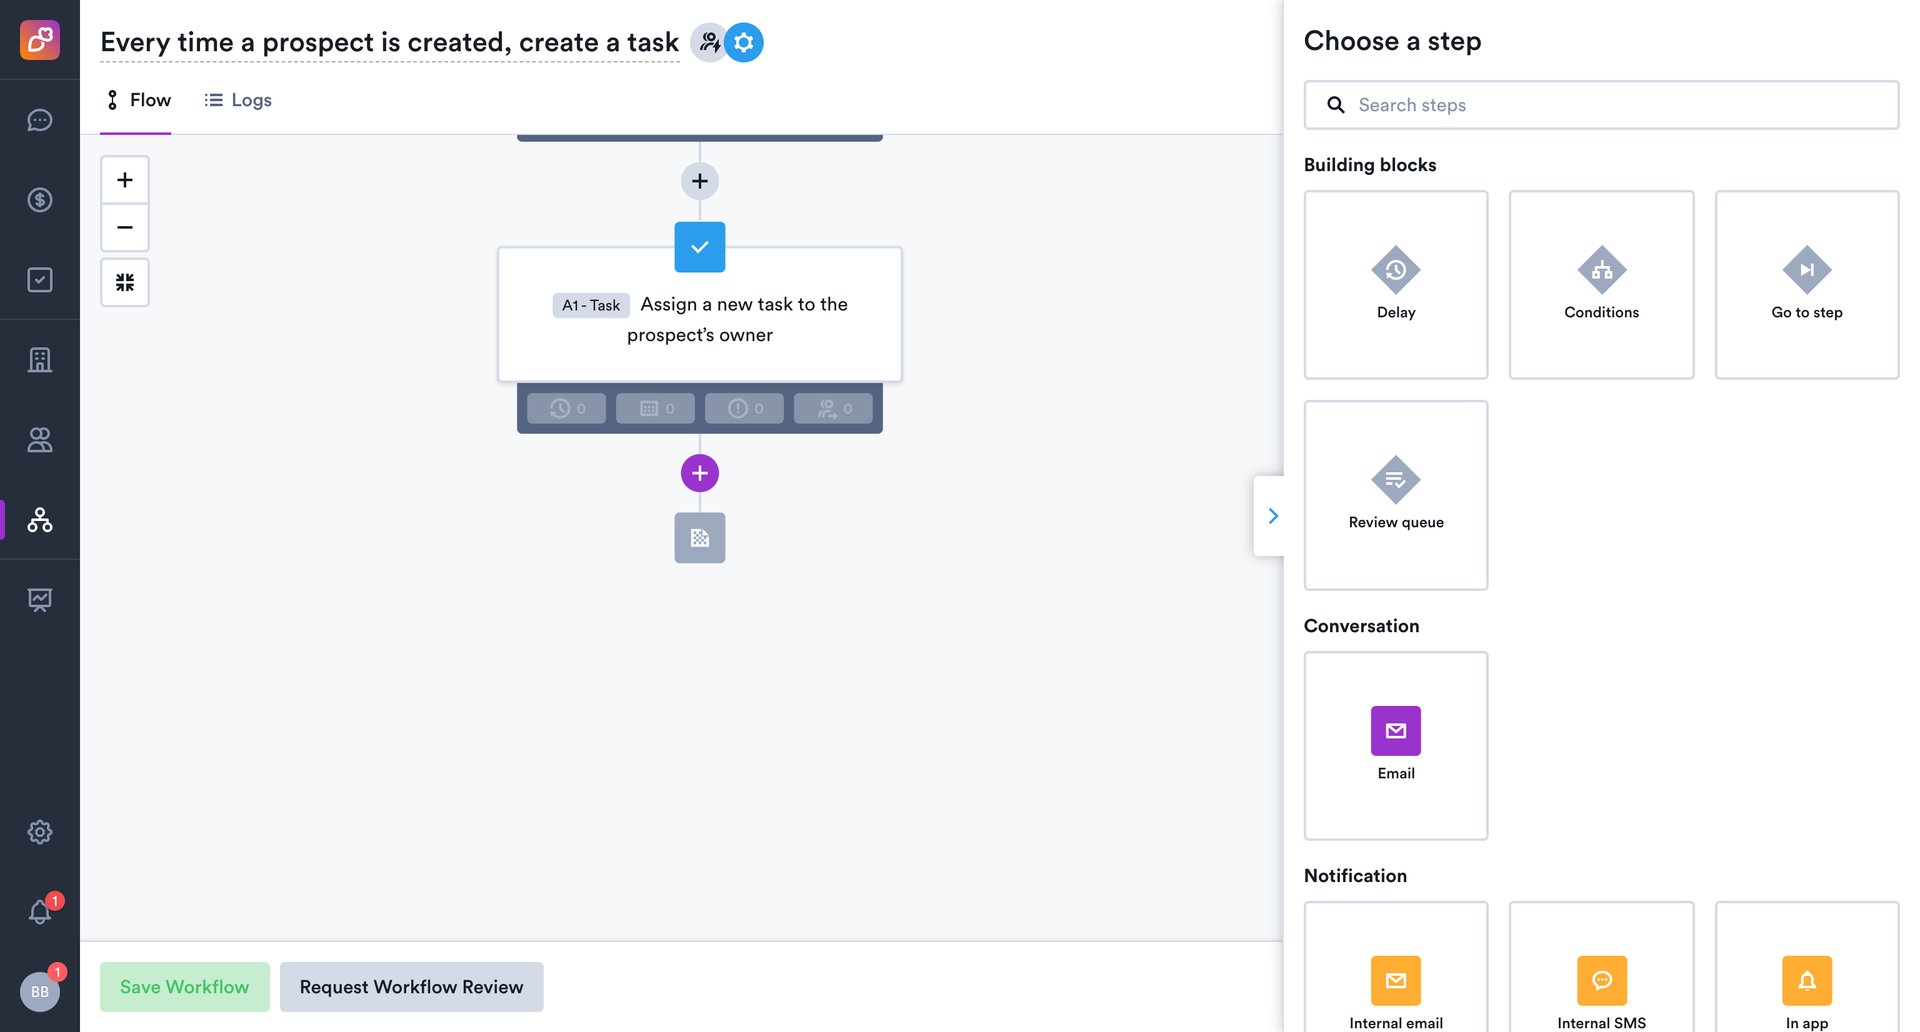Add an Internal SMS notification step

[1601, 975]
